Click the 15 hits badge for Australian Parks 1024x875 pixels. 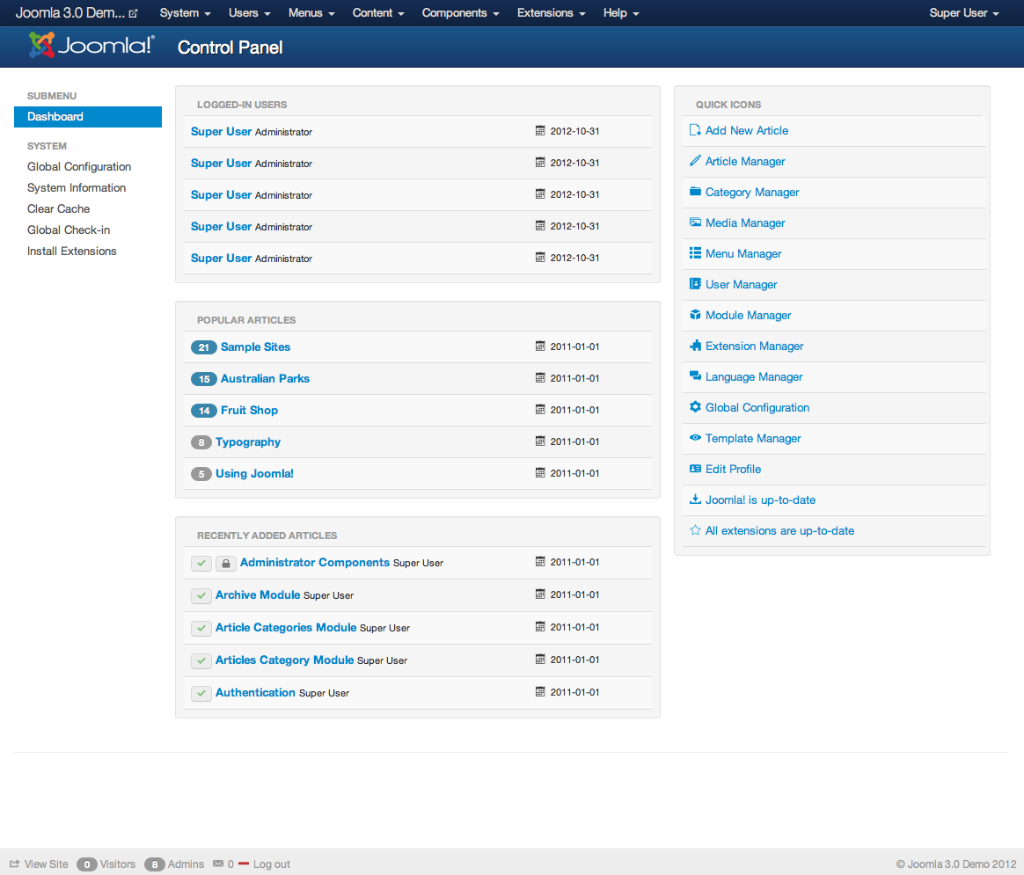point(204,379)
